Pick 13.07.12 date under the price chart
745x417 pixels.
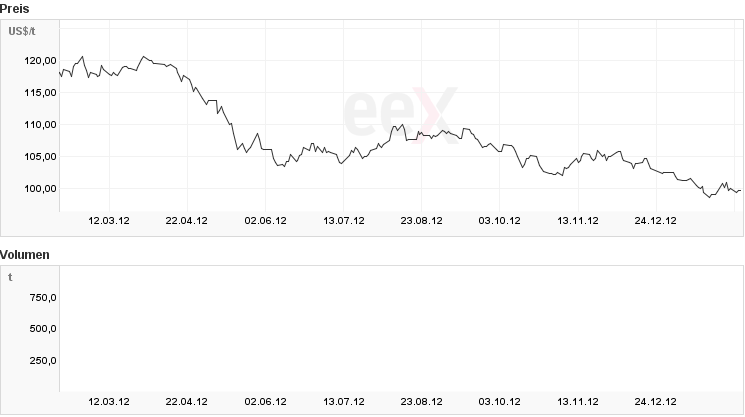[343, 221]
